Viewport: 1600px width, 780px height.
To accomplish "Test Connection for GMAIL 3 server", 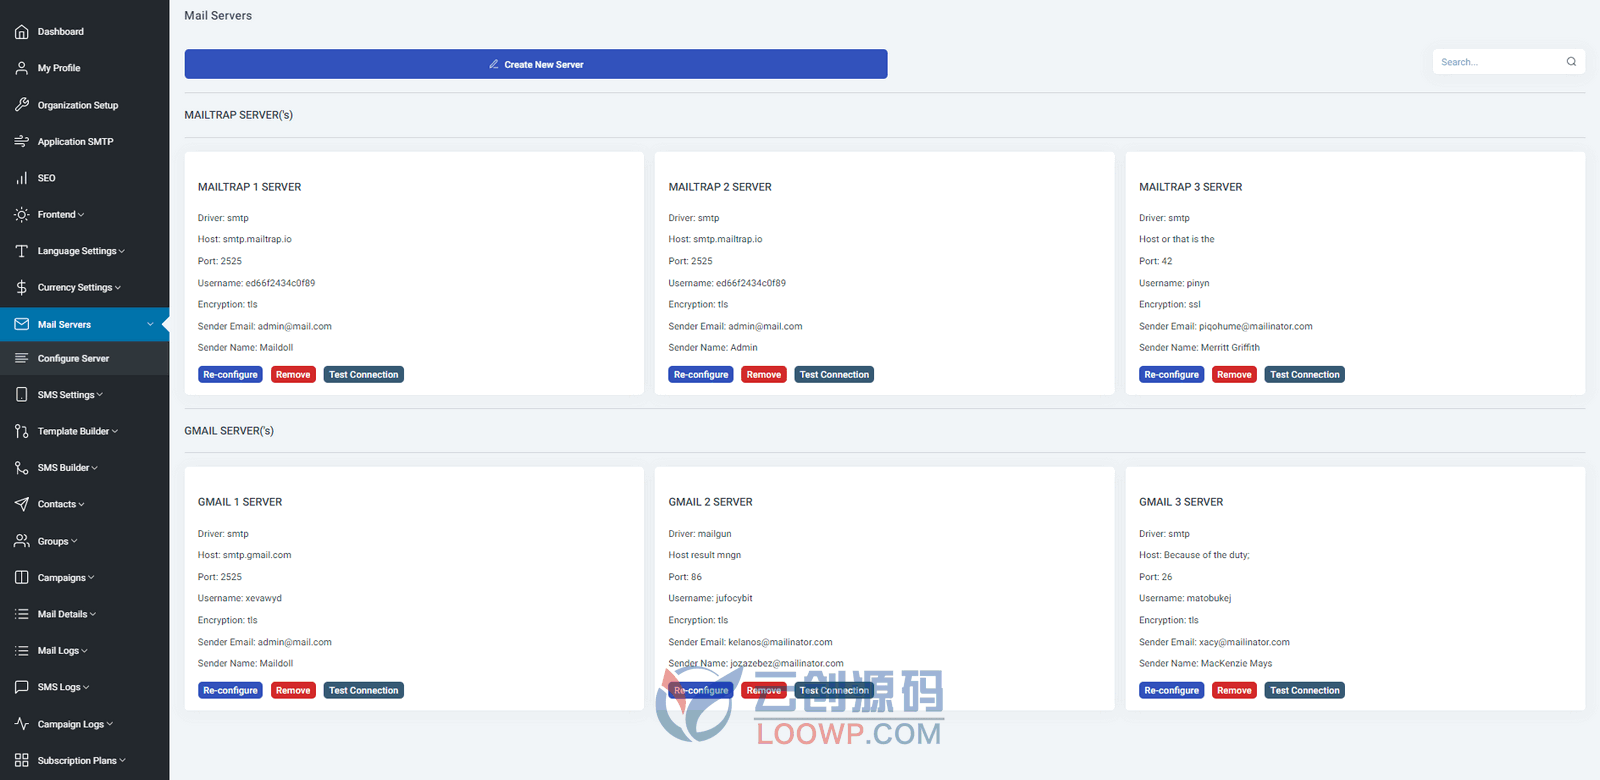I will (x=1305, y=691).
